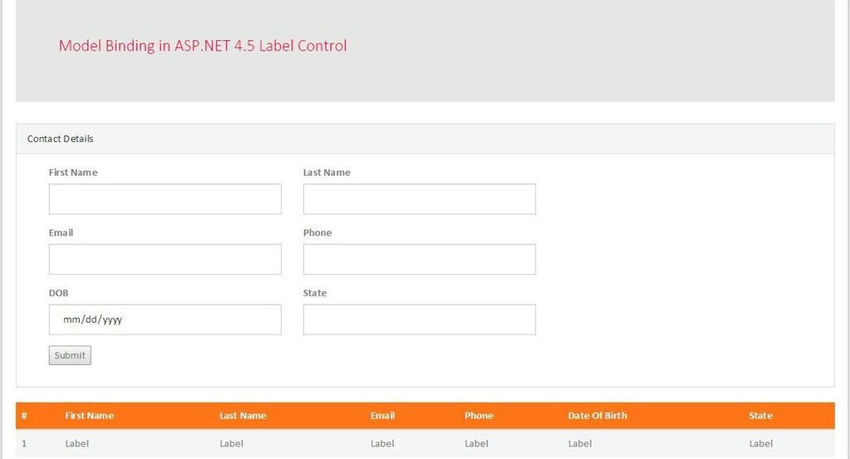Screen dimensions: 850x459
Task: Click the Last Name table column header
Action: coord(243,416)
